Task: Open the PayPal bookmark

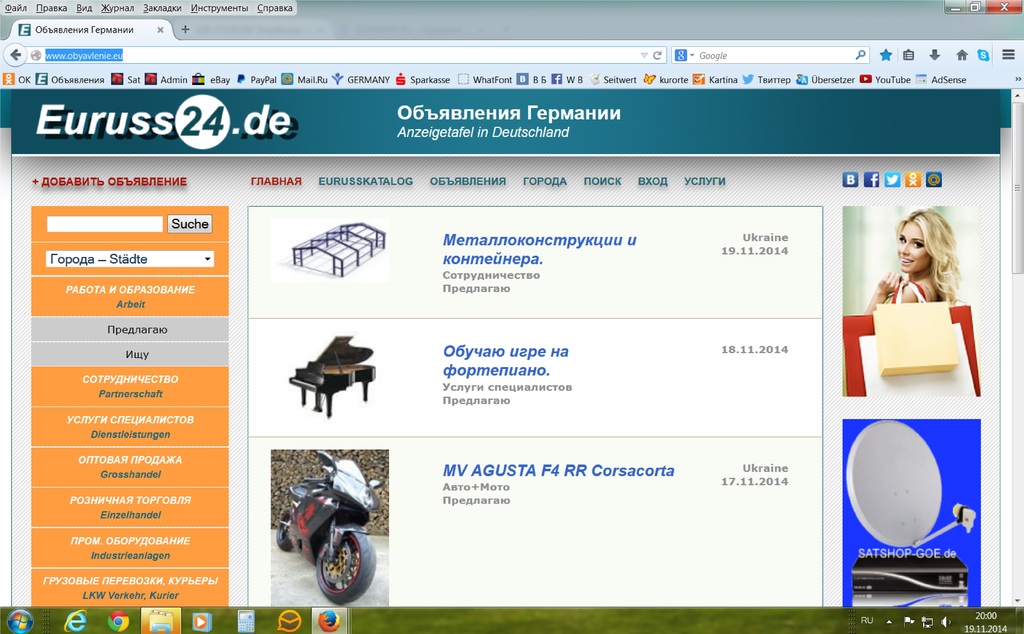Action: [256, 80]
